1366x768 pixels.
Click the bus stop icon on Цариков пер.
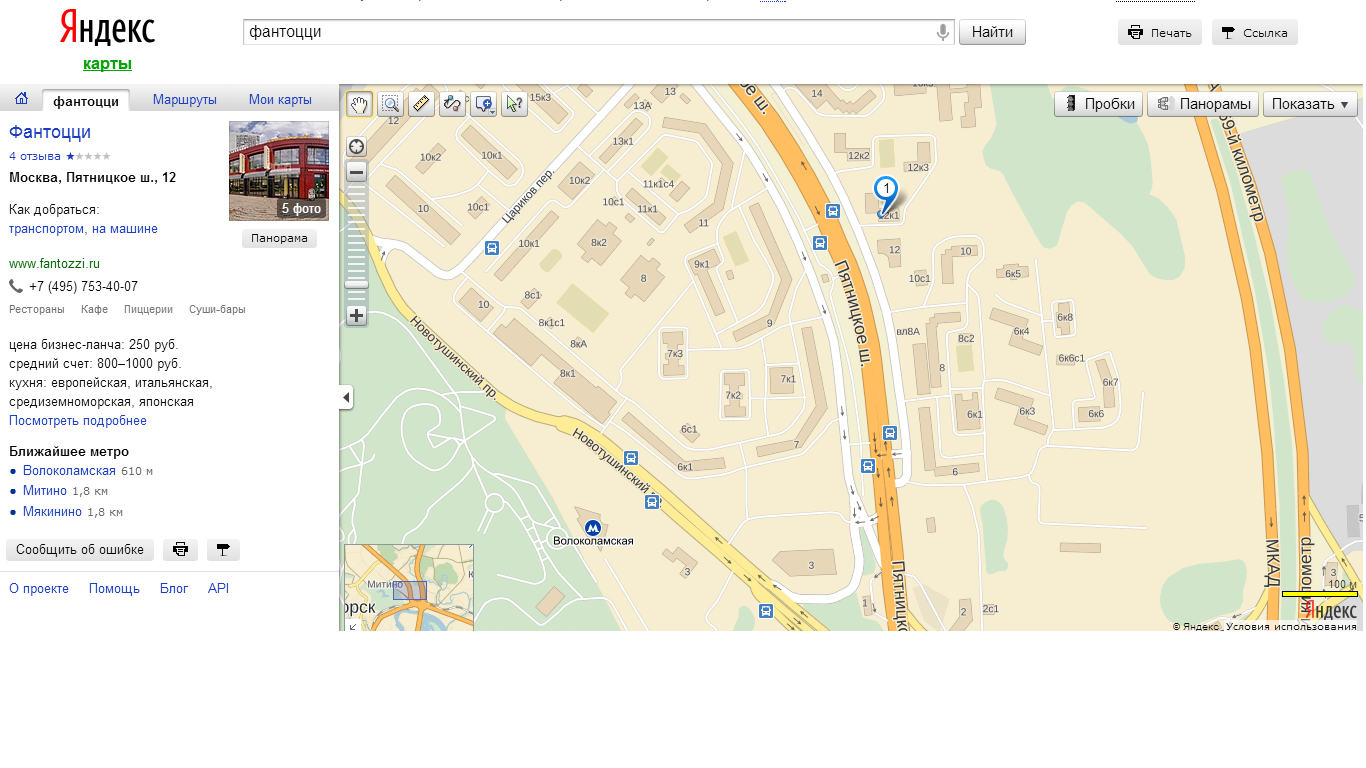(x=492, y=247)
